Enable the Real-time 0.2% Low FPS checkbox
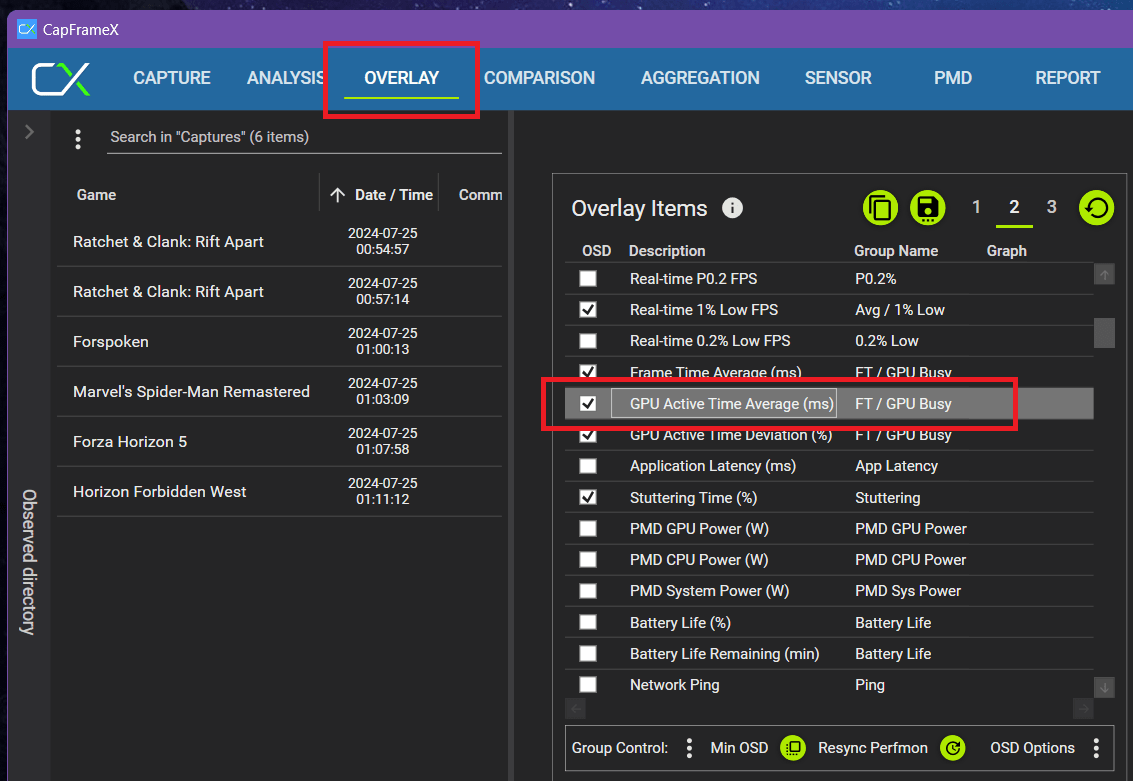Image resolution: width=1133 pixels, height=781 pixels. pyautogui.click(x=588, y=340)
